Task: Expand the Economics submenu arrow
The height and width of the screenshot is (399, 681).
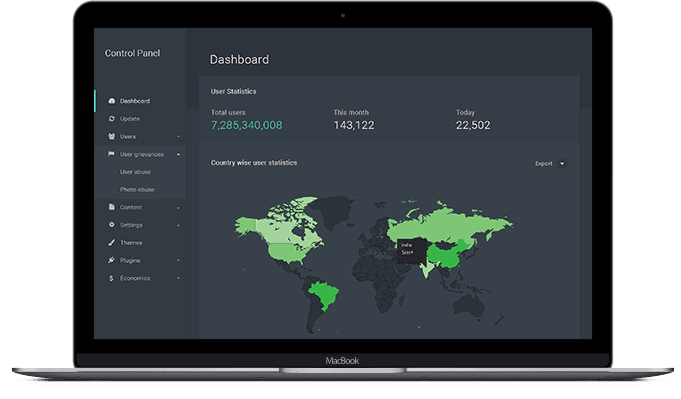Action: pyautogui.click(x=179, y=278)
